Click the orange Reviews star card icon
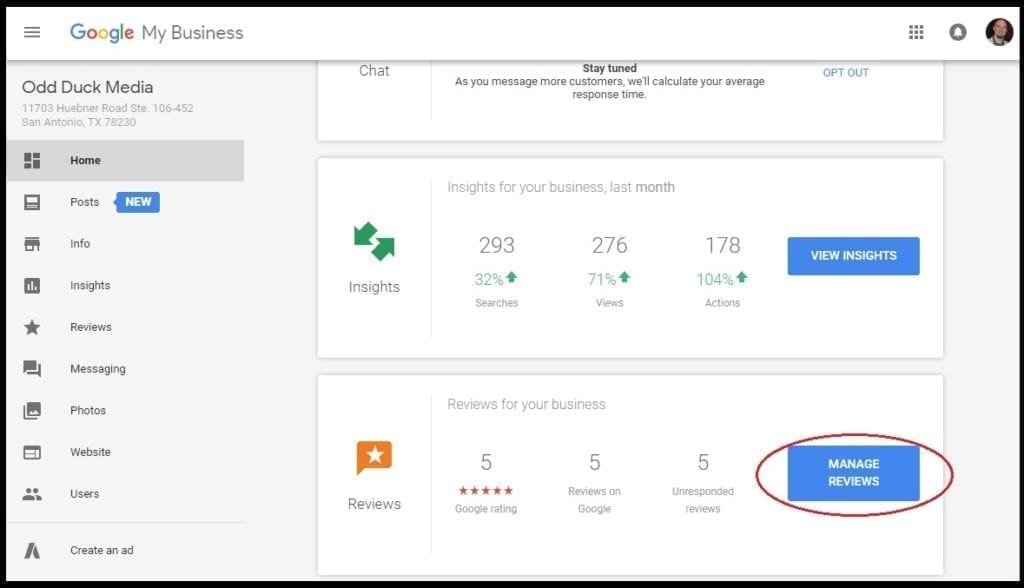This screenshot has width=1024, height=588. point(374,457)
